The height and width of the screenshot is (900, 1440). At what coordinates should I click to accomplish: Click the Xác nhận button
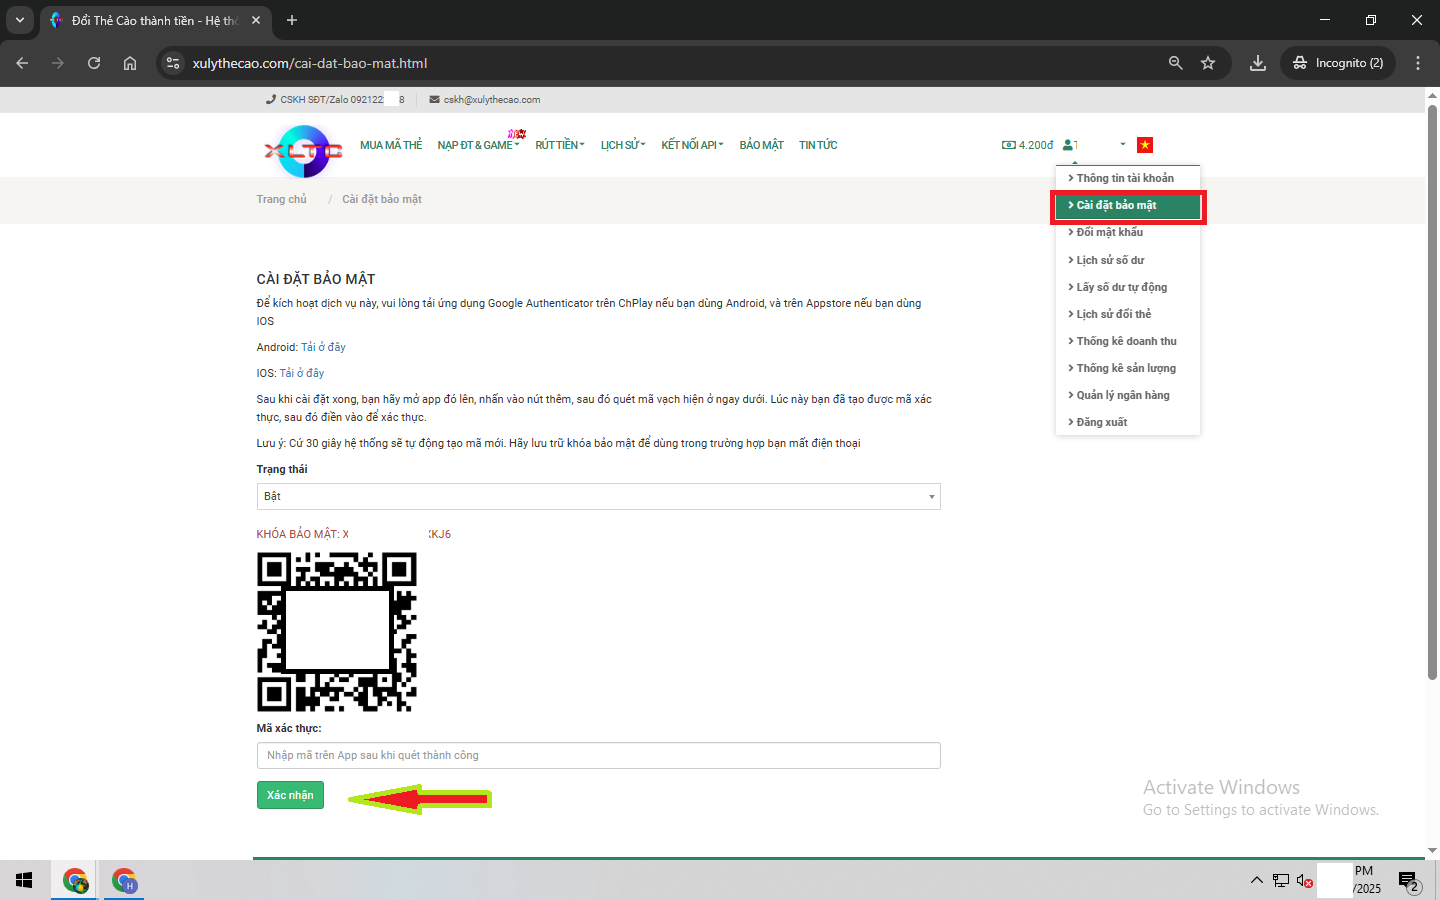tap(290, 795)
